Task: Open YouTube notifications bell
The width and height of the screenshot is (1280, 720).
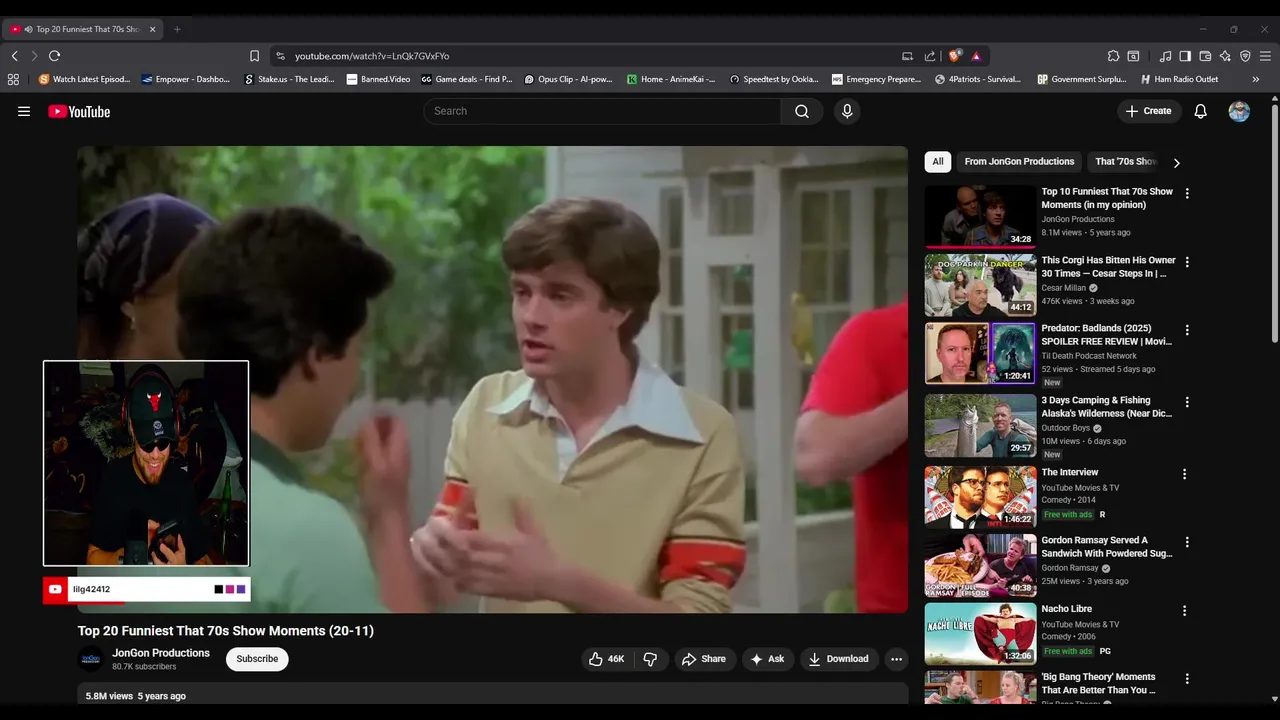Action: pos(1200,111)
